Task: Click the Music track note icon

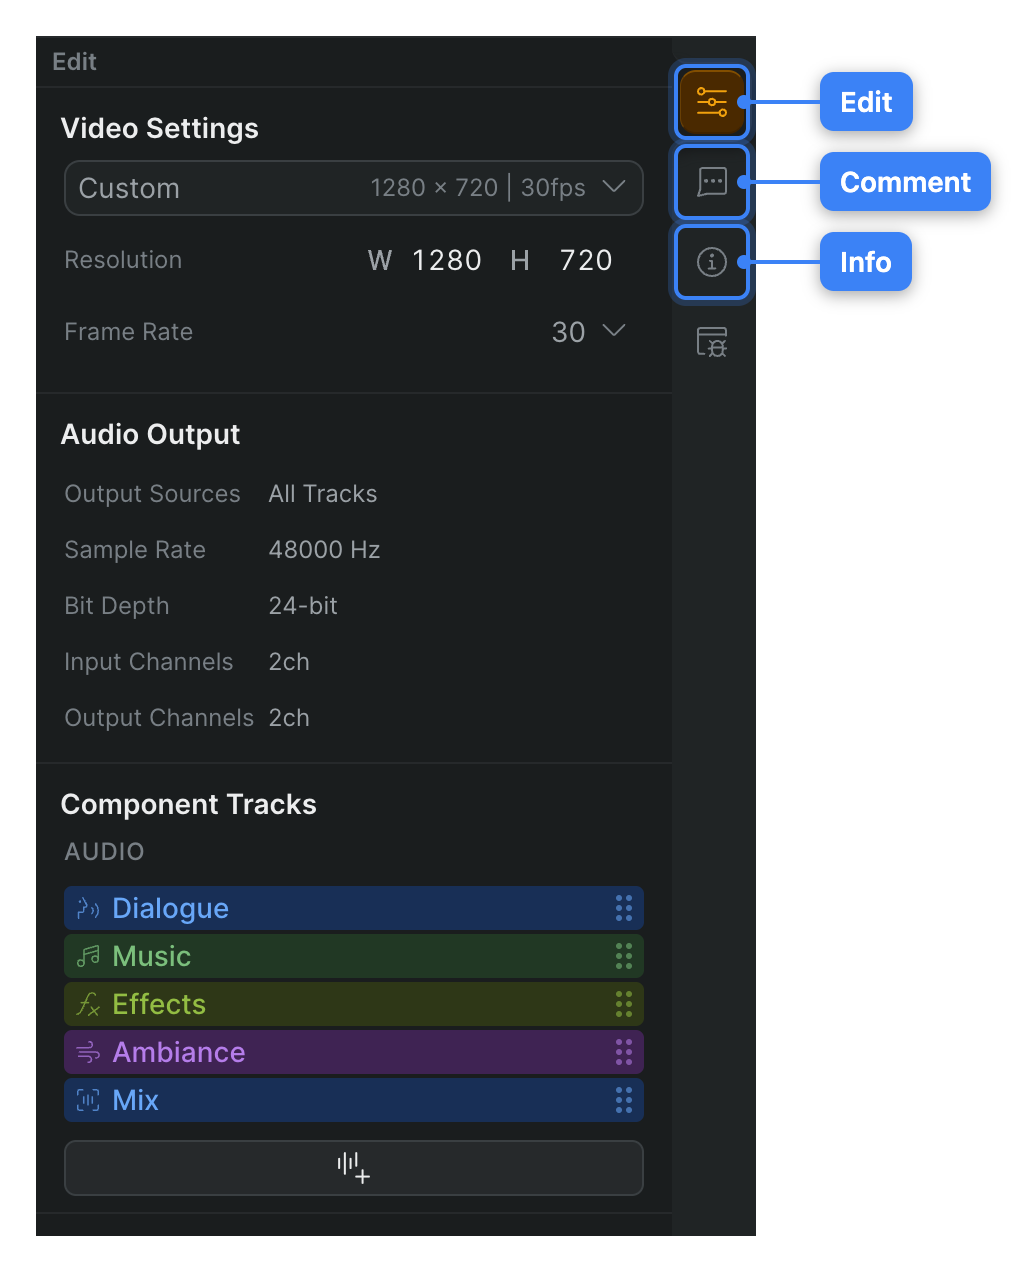Action: pyautogui.click(x=88, y=956)
